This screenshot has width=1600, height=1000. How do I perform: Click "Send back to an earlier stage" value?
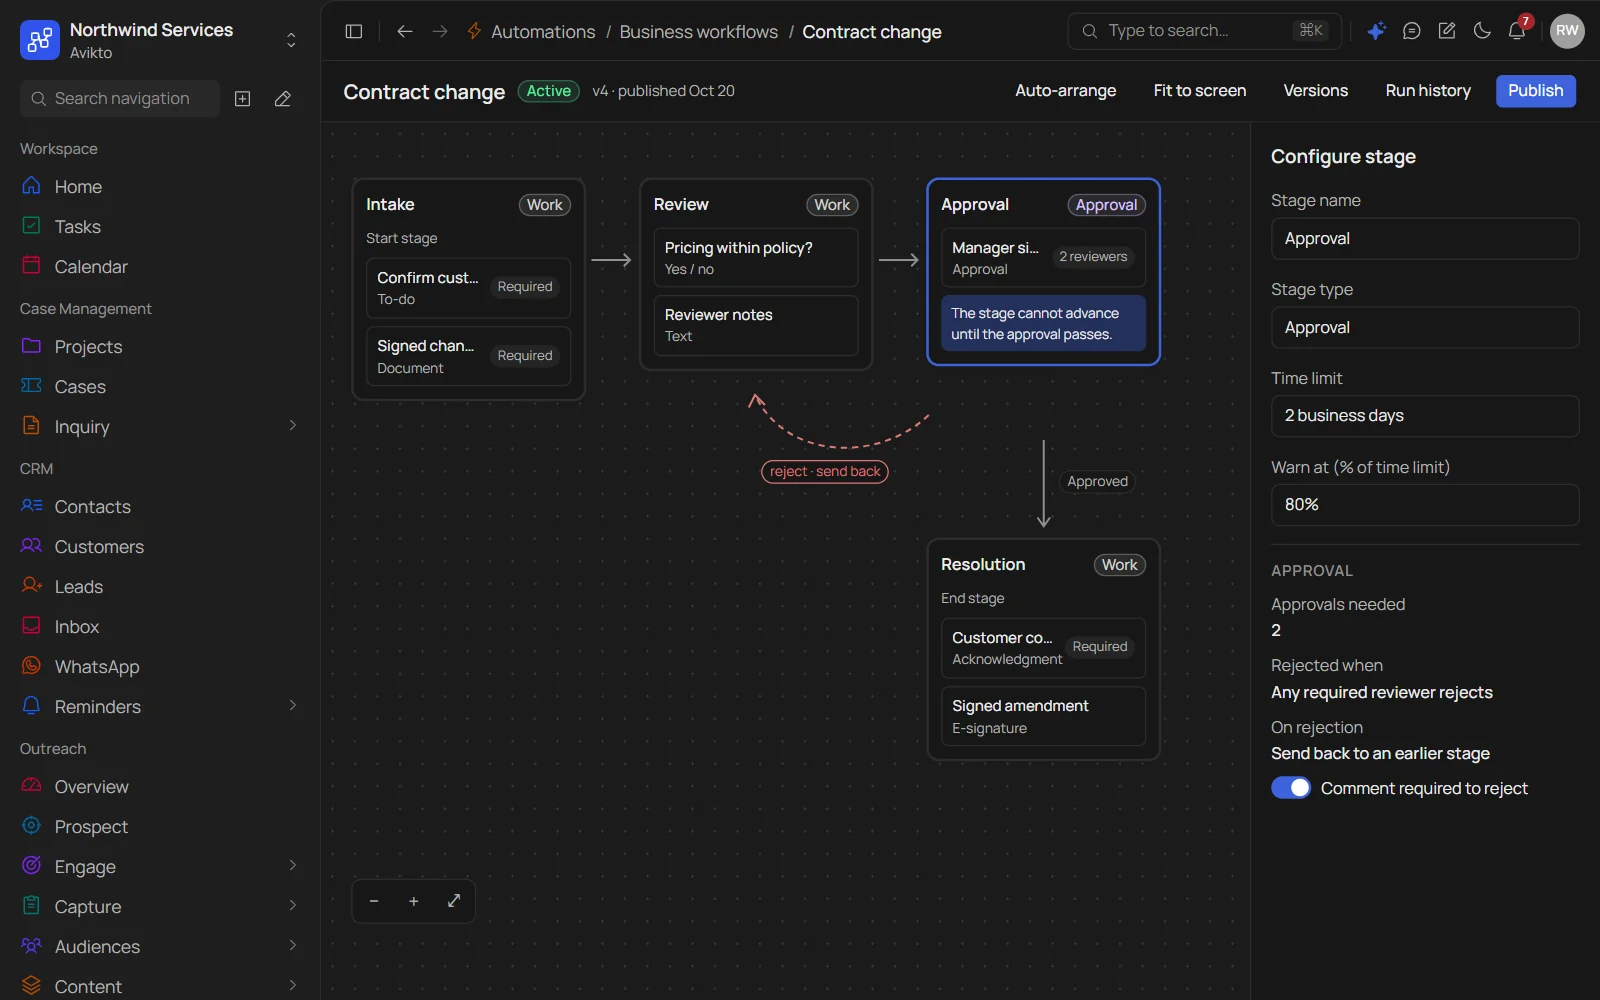[1380, 753]
